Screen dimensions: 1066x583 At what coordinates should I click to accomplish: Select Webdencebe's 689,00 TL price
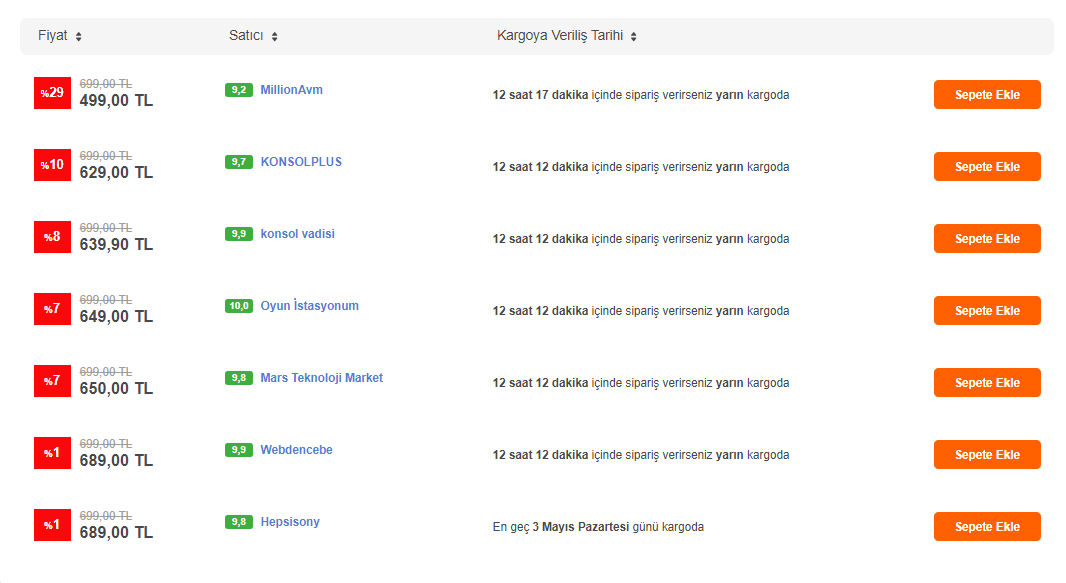(x=116, y=461)
